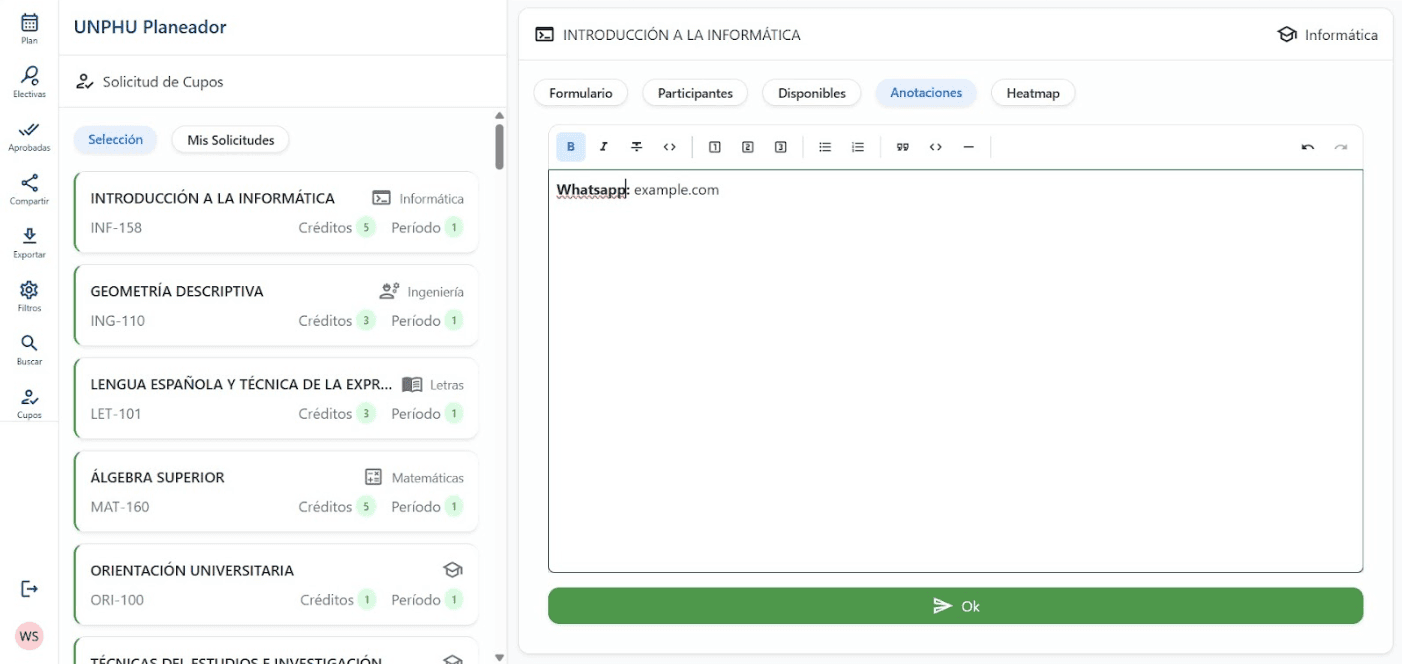Click the Solicitud de Cupos header
Image resolution: width=1402 pixels, height=670 pixels.
(x=150, y=82)
